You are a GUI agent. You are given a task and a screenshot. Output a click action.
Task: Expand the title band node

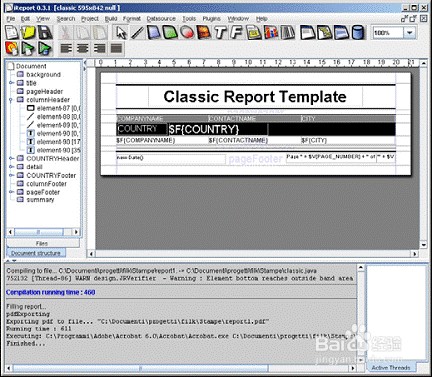click(11, 83)
